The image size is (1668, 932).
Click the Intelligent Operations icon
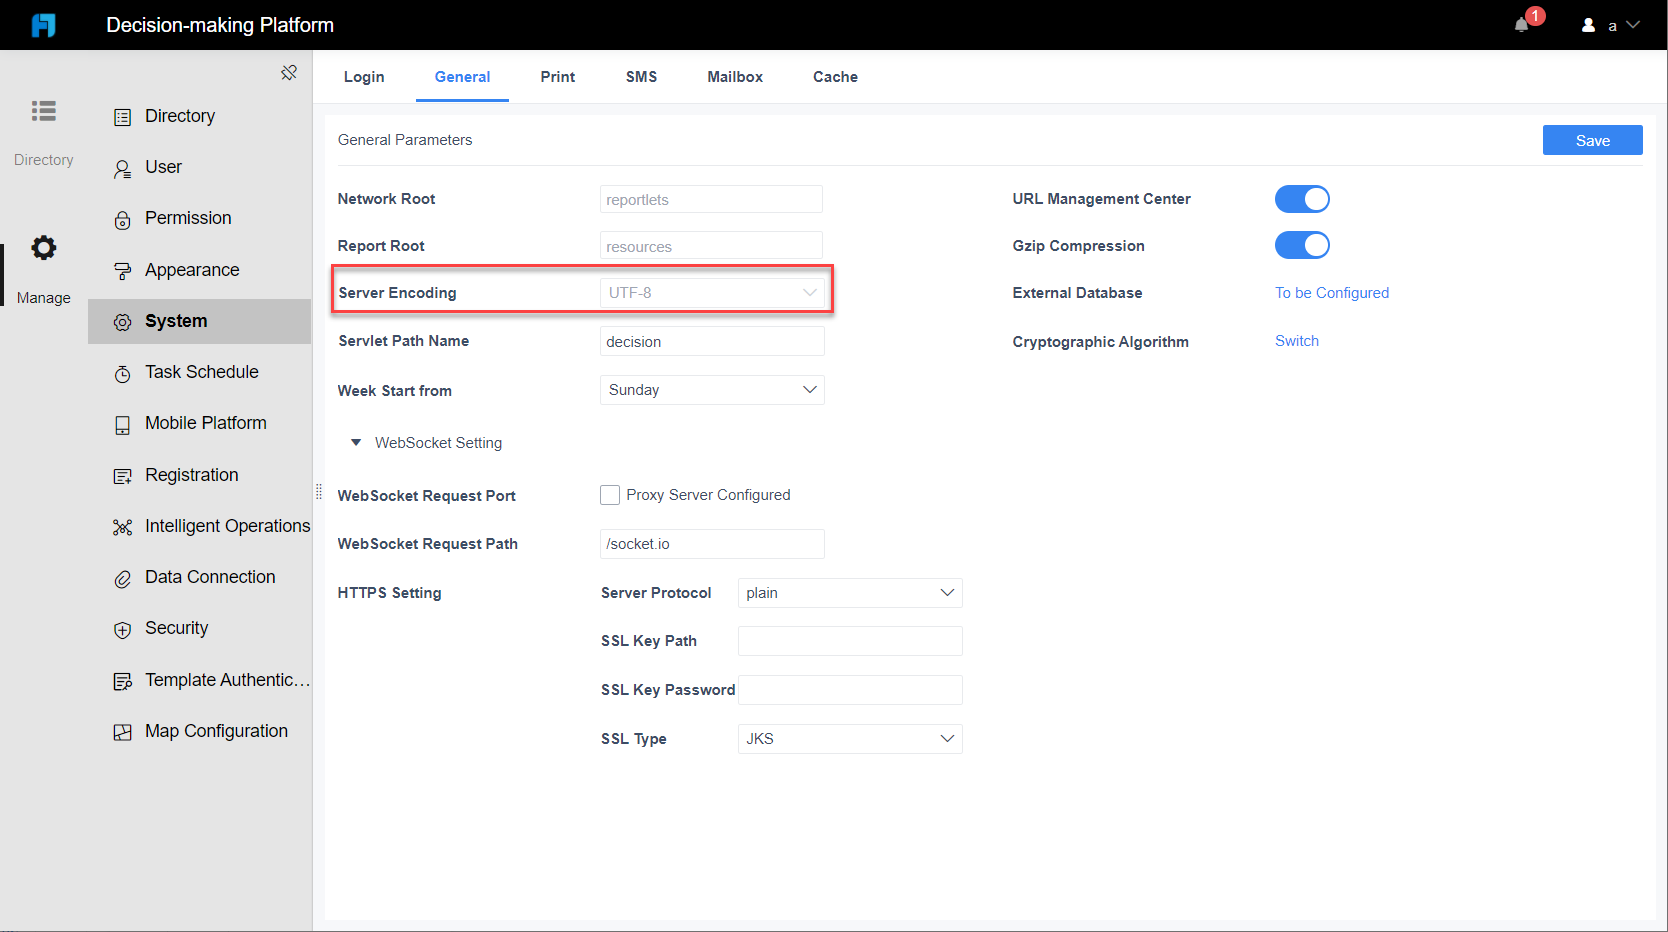pos(122,527)
